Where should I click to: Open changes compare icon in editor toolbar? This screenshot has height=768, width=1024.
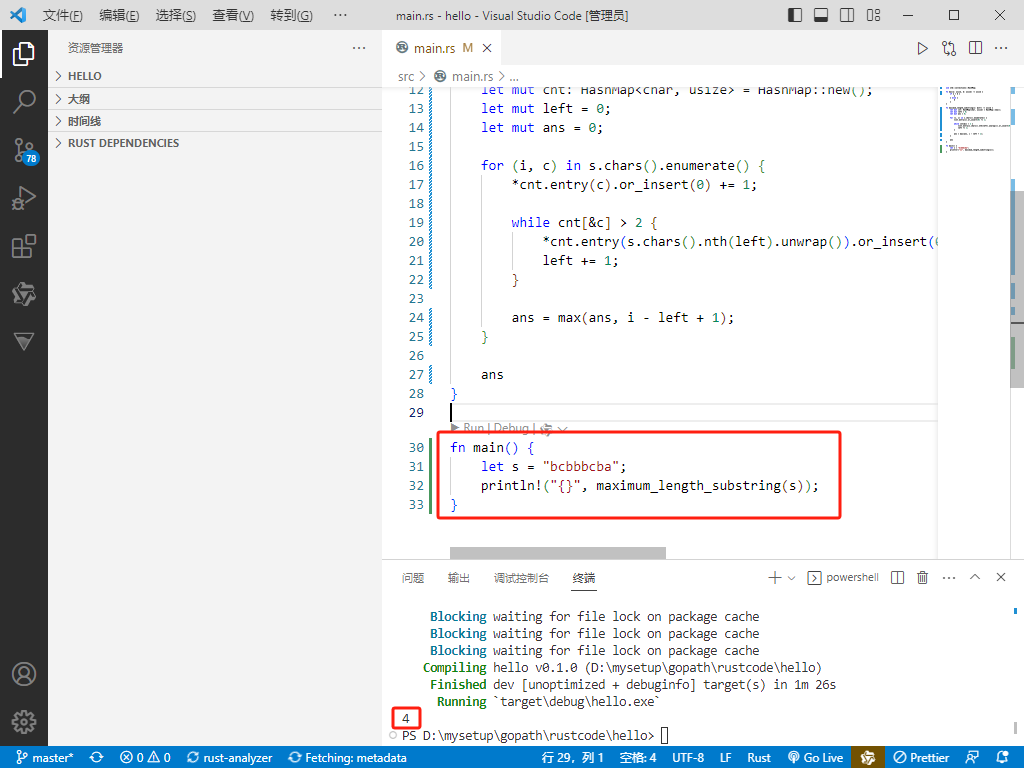point(949,48)
